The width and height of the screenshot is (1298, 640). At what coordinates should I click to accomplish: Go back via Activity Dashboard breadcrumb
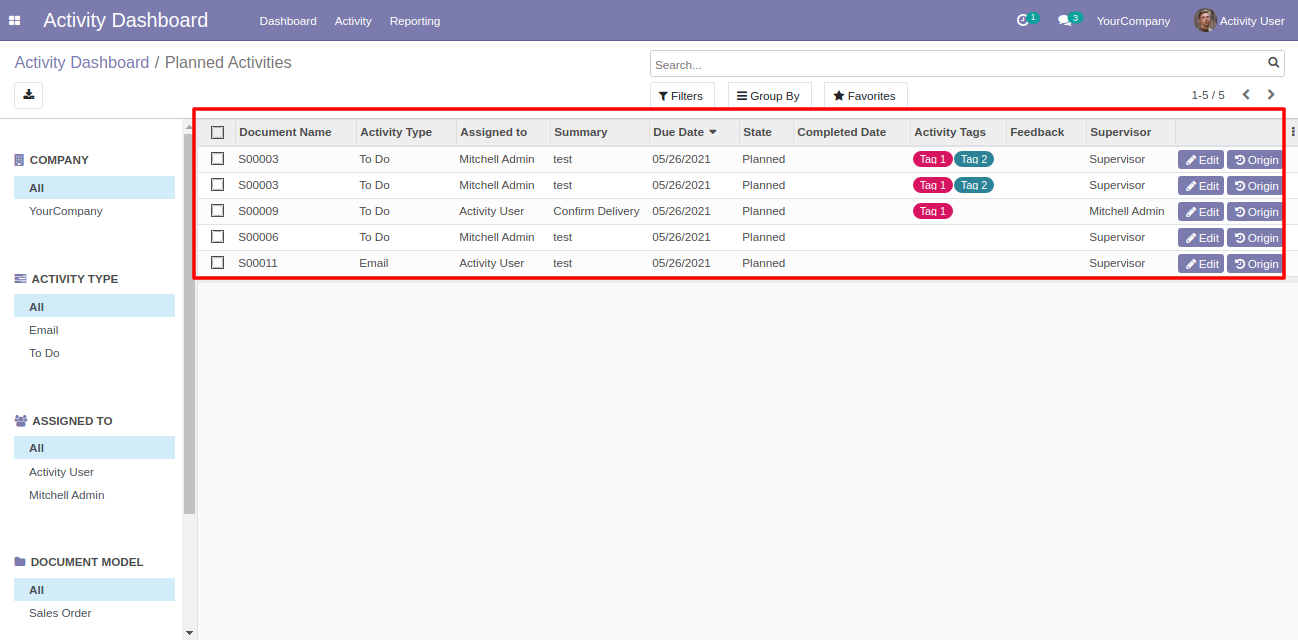coord(81,62)
